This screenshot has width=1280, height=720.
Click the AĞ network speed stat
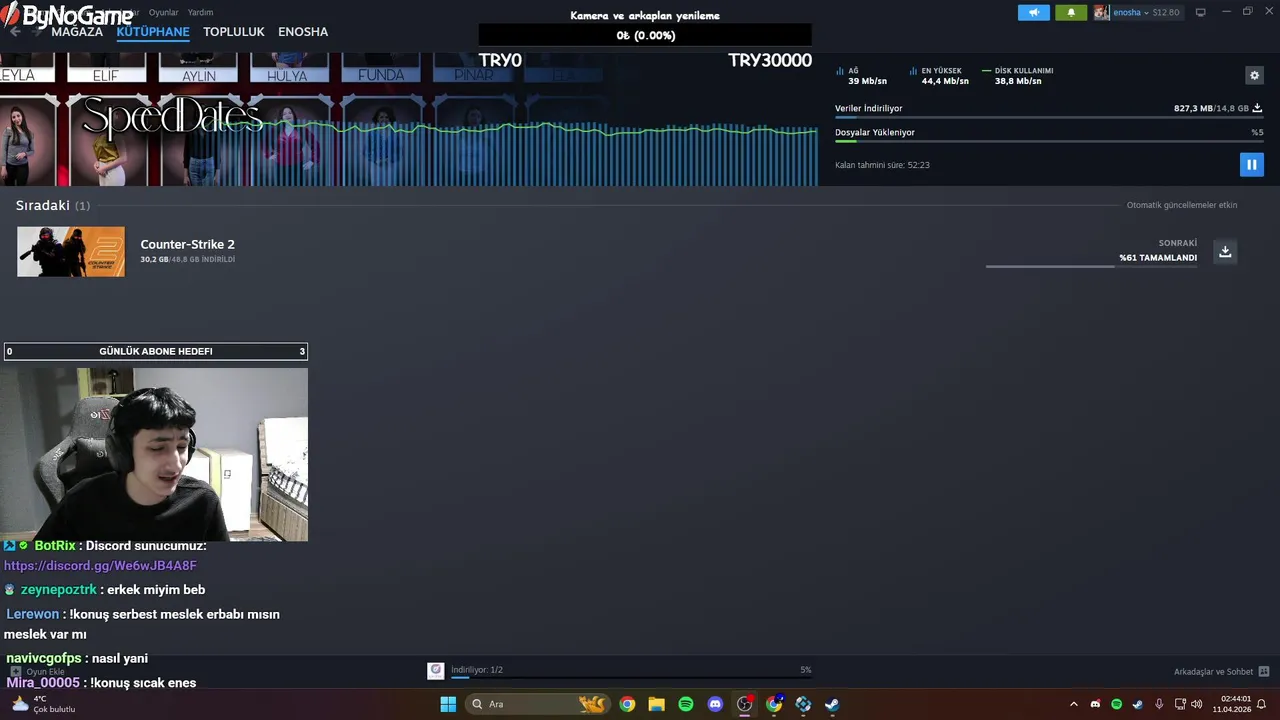point(863,76)
